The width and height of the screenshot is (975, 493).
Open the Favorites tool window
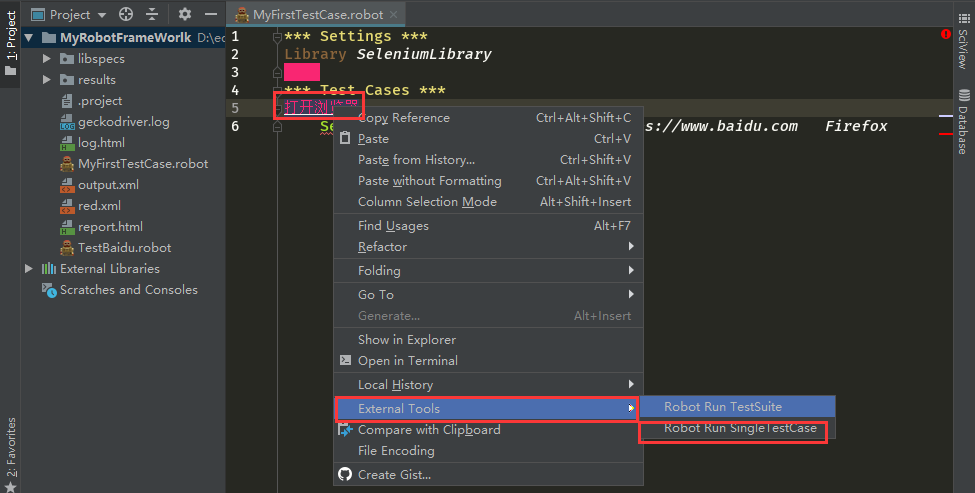[x=11, y=446]
